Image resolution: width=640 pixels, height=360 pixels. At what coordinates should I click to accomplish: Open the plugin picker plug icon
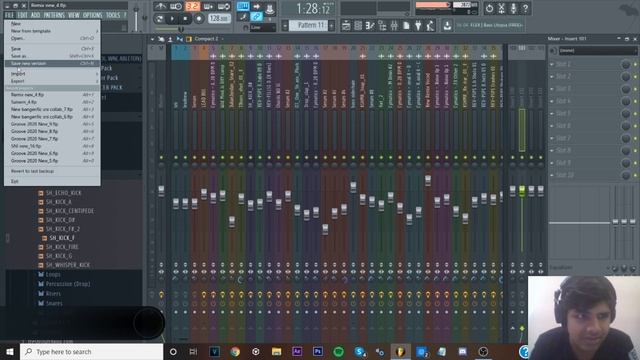pyautogui.click(x=418, y=26)
